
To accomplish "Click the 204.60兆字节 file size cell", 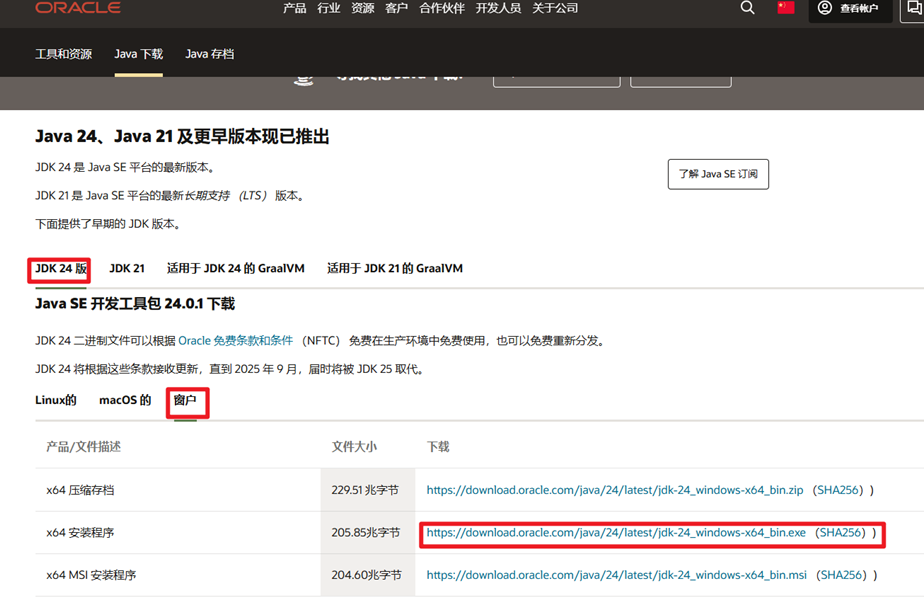I will pyautogui.click(x=366, y=575).
